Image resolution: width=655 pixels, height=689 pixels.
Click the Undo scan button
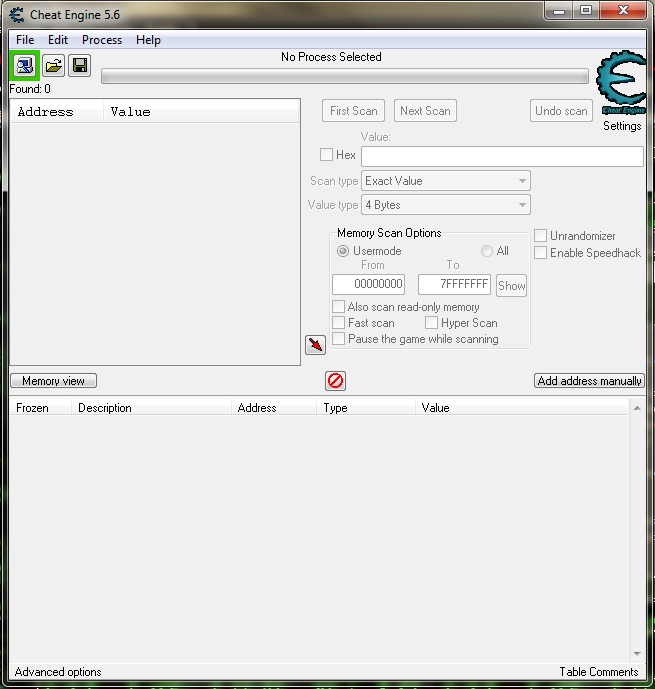561,111
